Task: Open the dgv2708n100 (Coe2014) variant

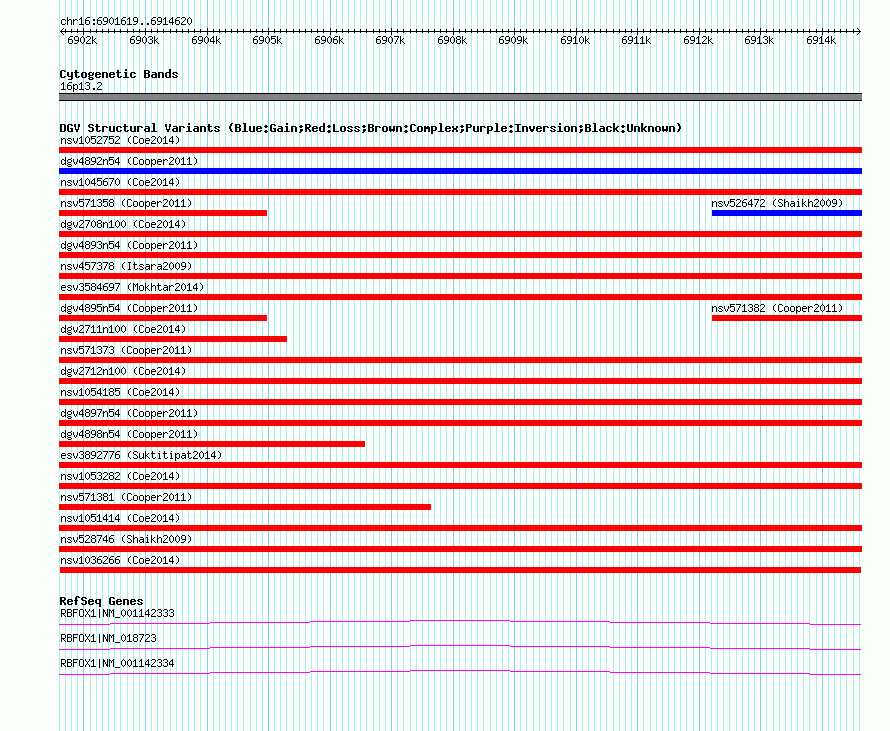Action: (x=123, y=224)
